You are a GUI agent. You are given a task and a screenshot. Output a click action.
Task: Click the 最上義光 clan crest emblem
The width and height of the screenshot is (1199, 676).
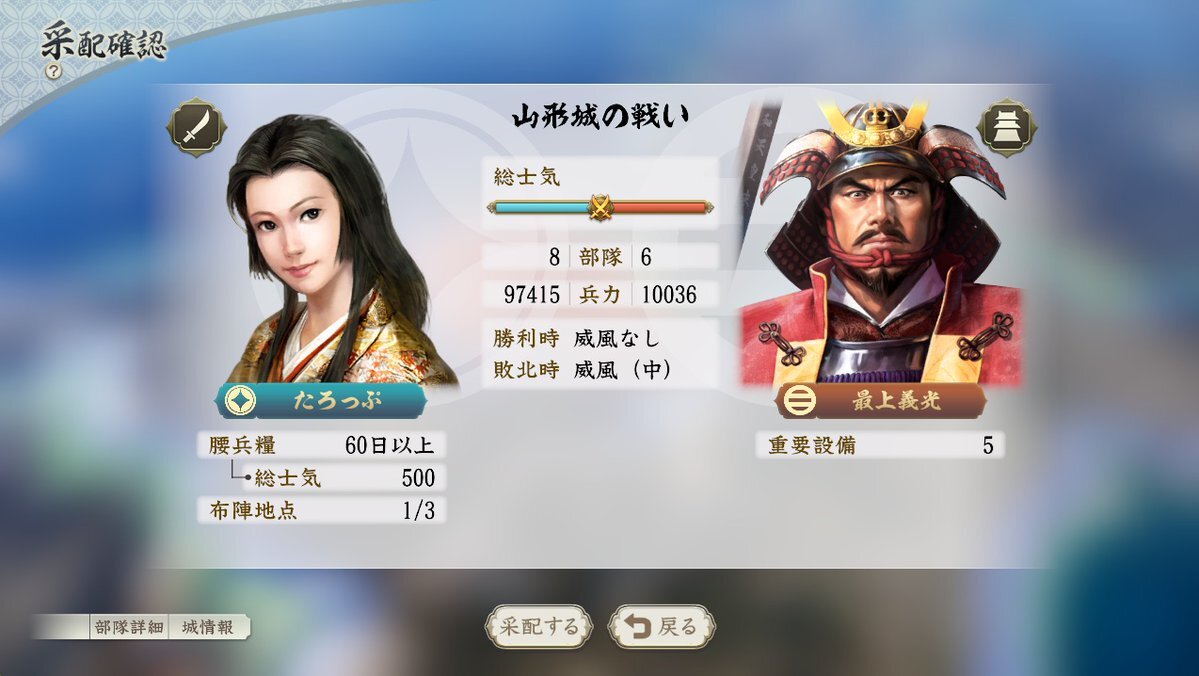coord(800,401)
